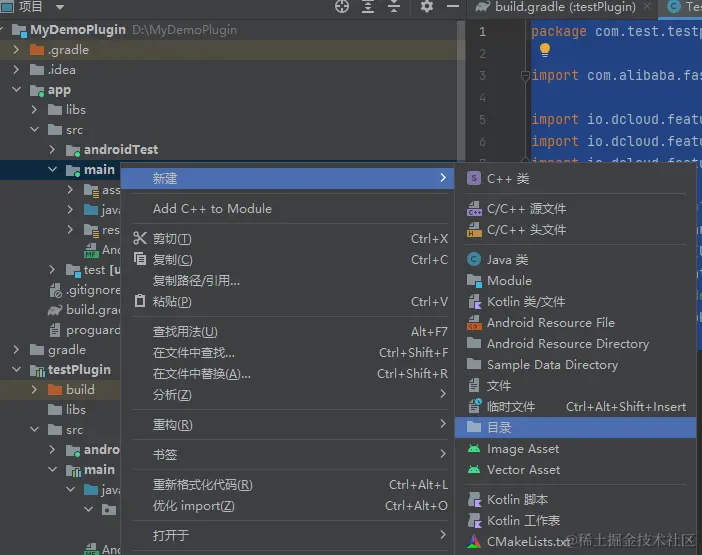This screenshot has width=702, height=555.
Task: Select MyDemoPlugin project root
Action: 77,30
